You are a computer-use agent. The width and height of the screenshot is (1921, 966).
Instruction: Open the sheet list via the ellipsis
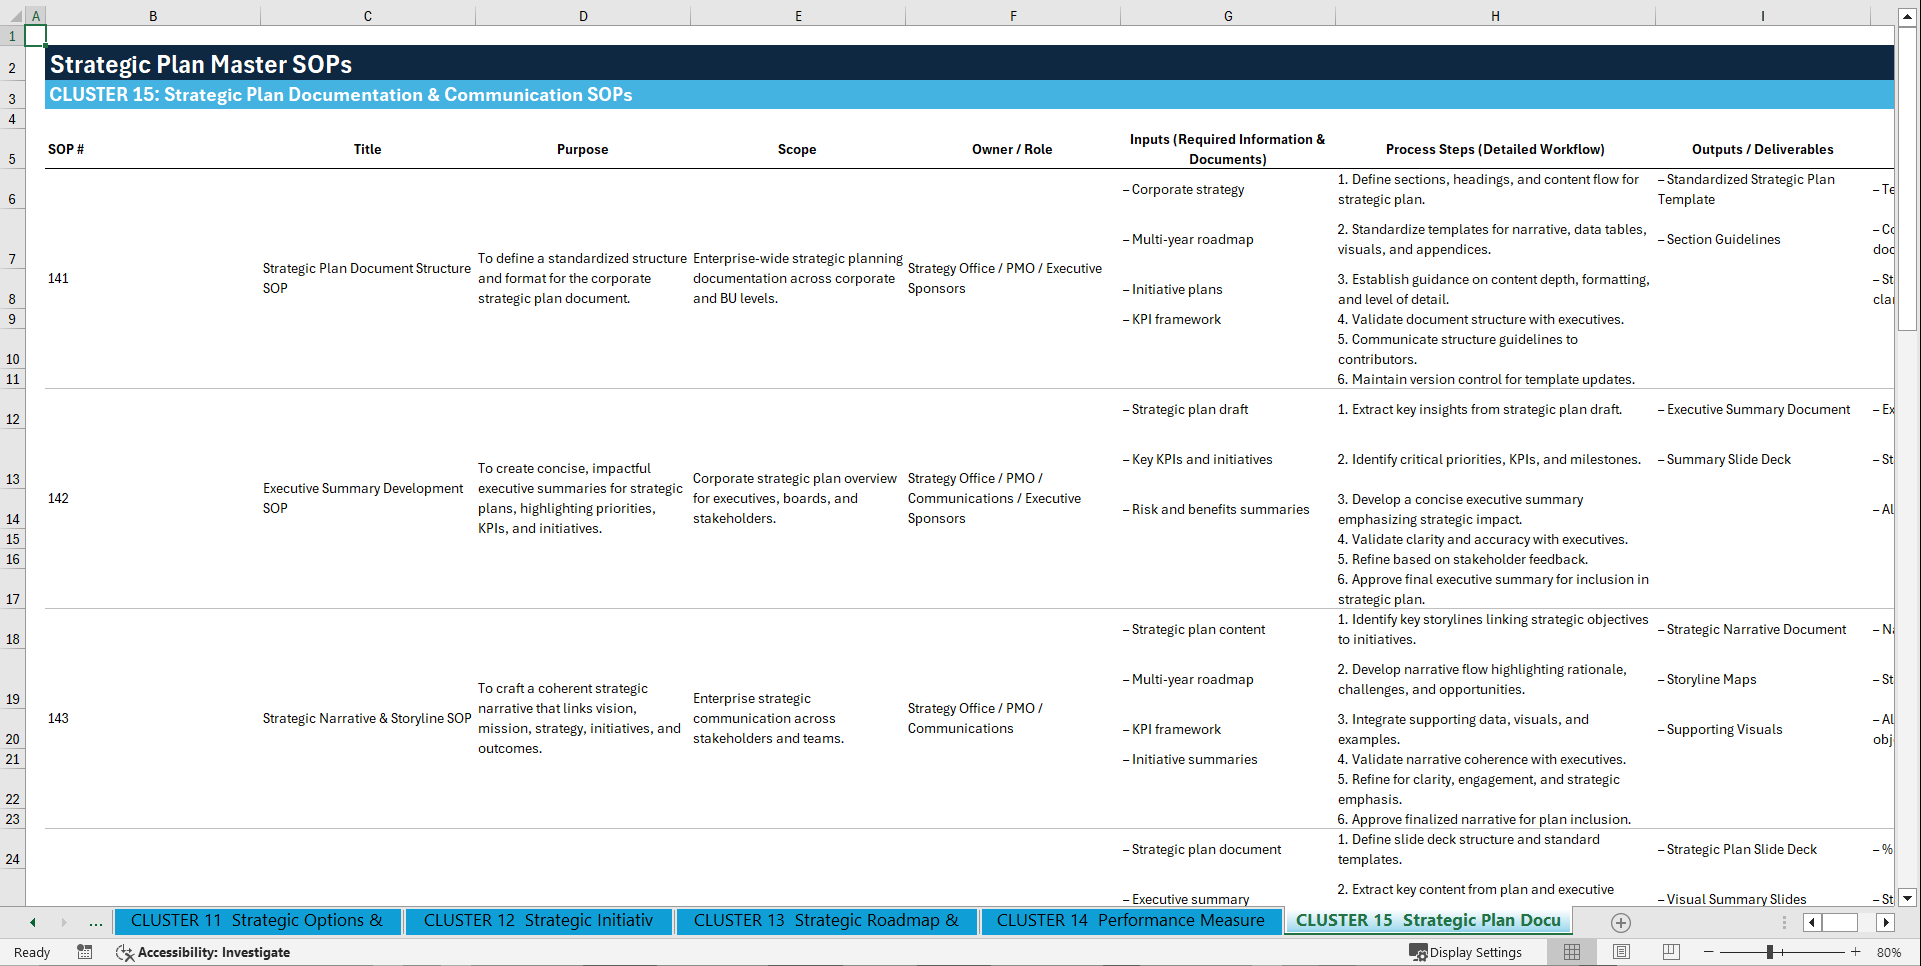click(95, 921)
